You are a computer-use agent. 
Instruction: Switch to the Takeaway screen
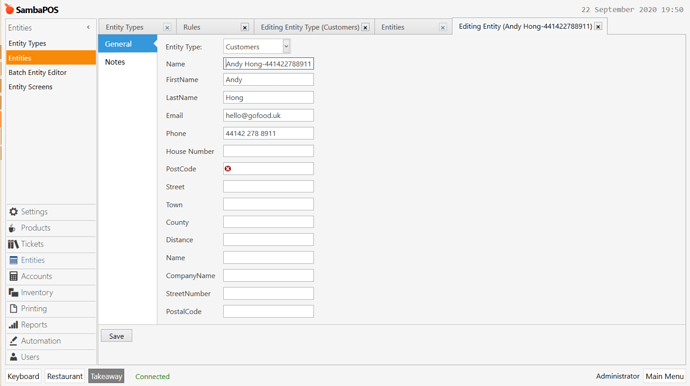coord(106,376)
